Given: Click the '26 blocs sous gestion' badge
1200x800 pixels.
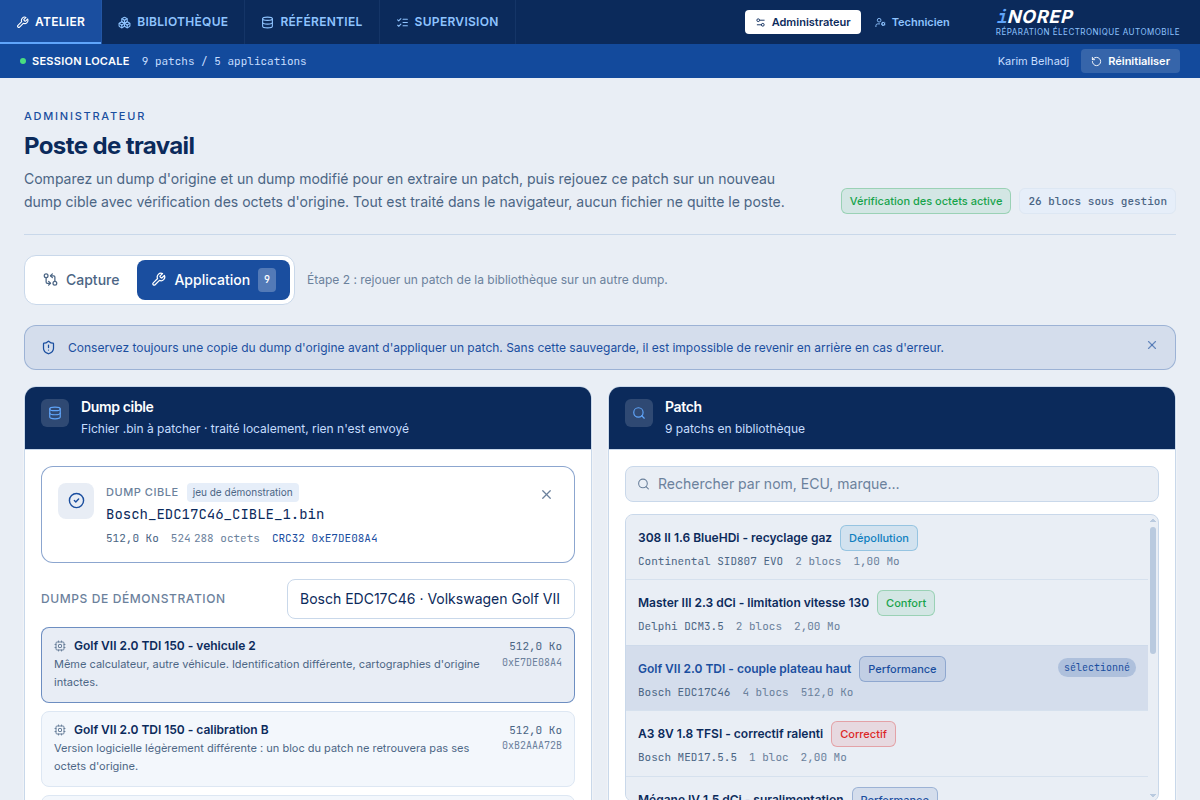Looking at the screenshot, I should coord(1097,201).
